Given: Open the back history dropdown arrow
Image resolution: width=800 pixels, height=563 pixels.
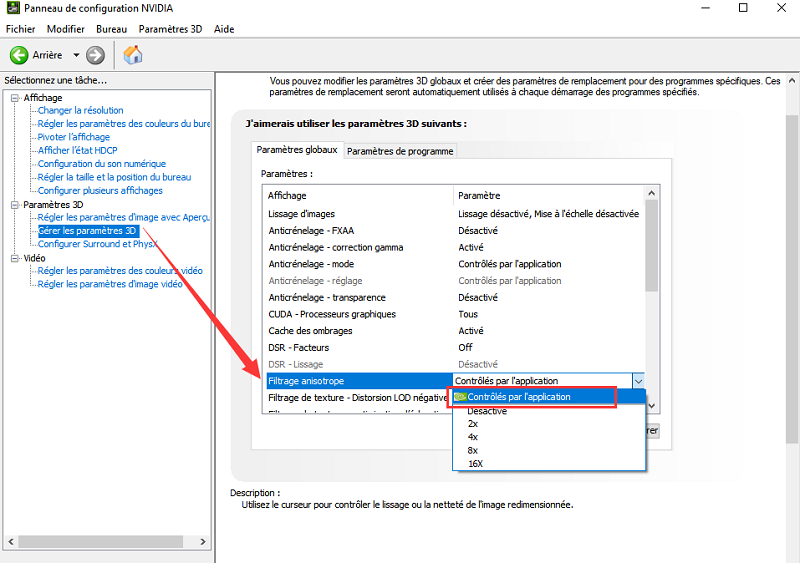Looking at the screenshot, I should click(x=76, y=55).
